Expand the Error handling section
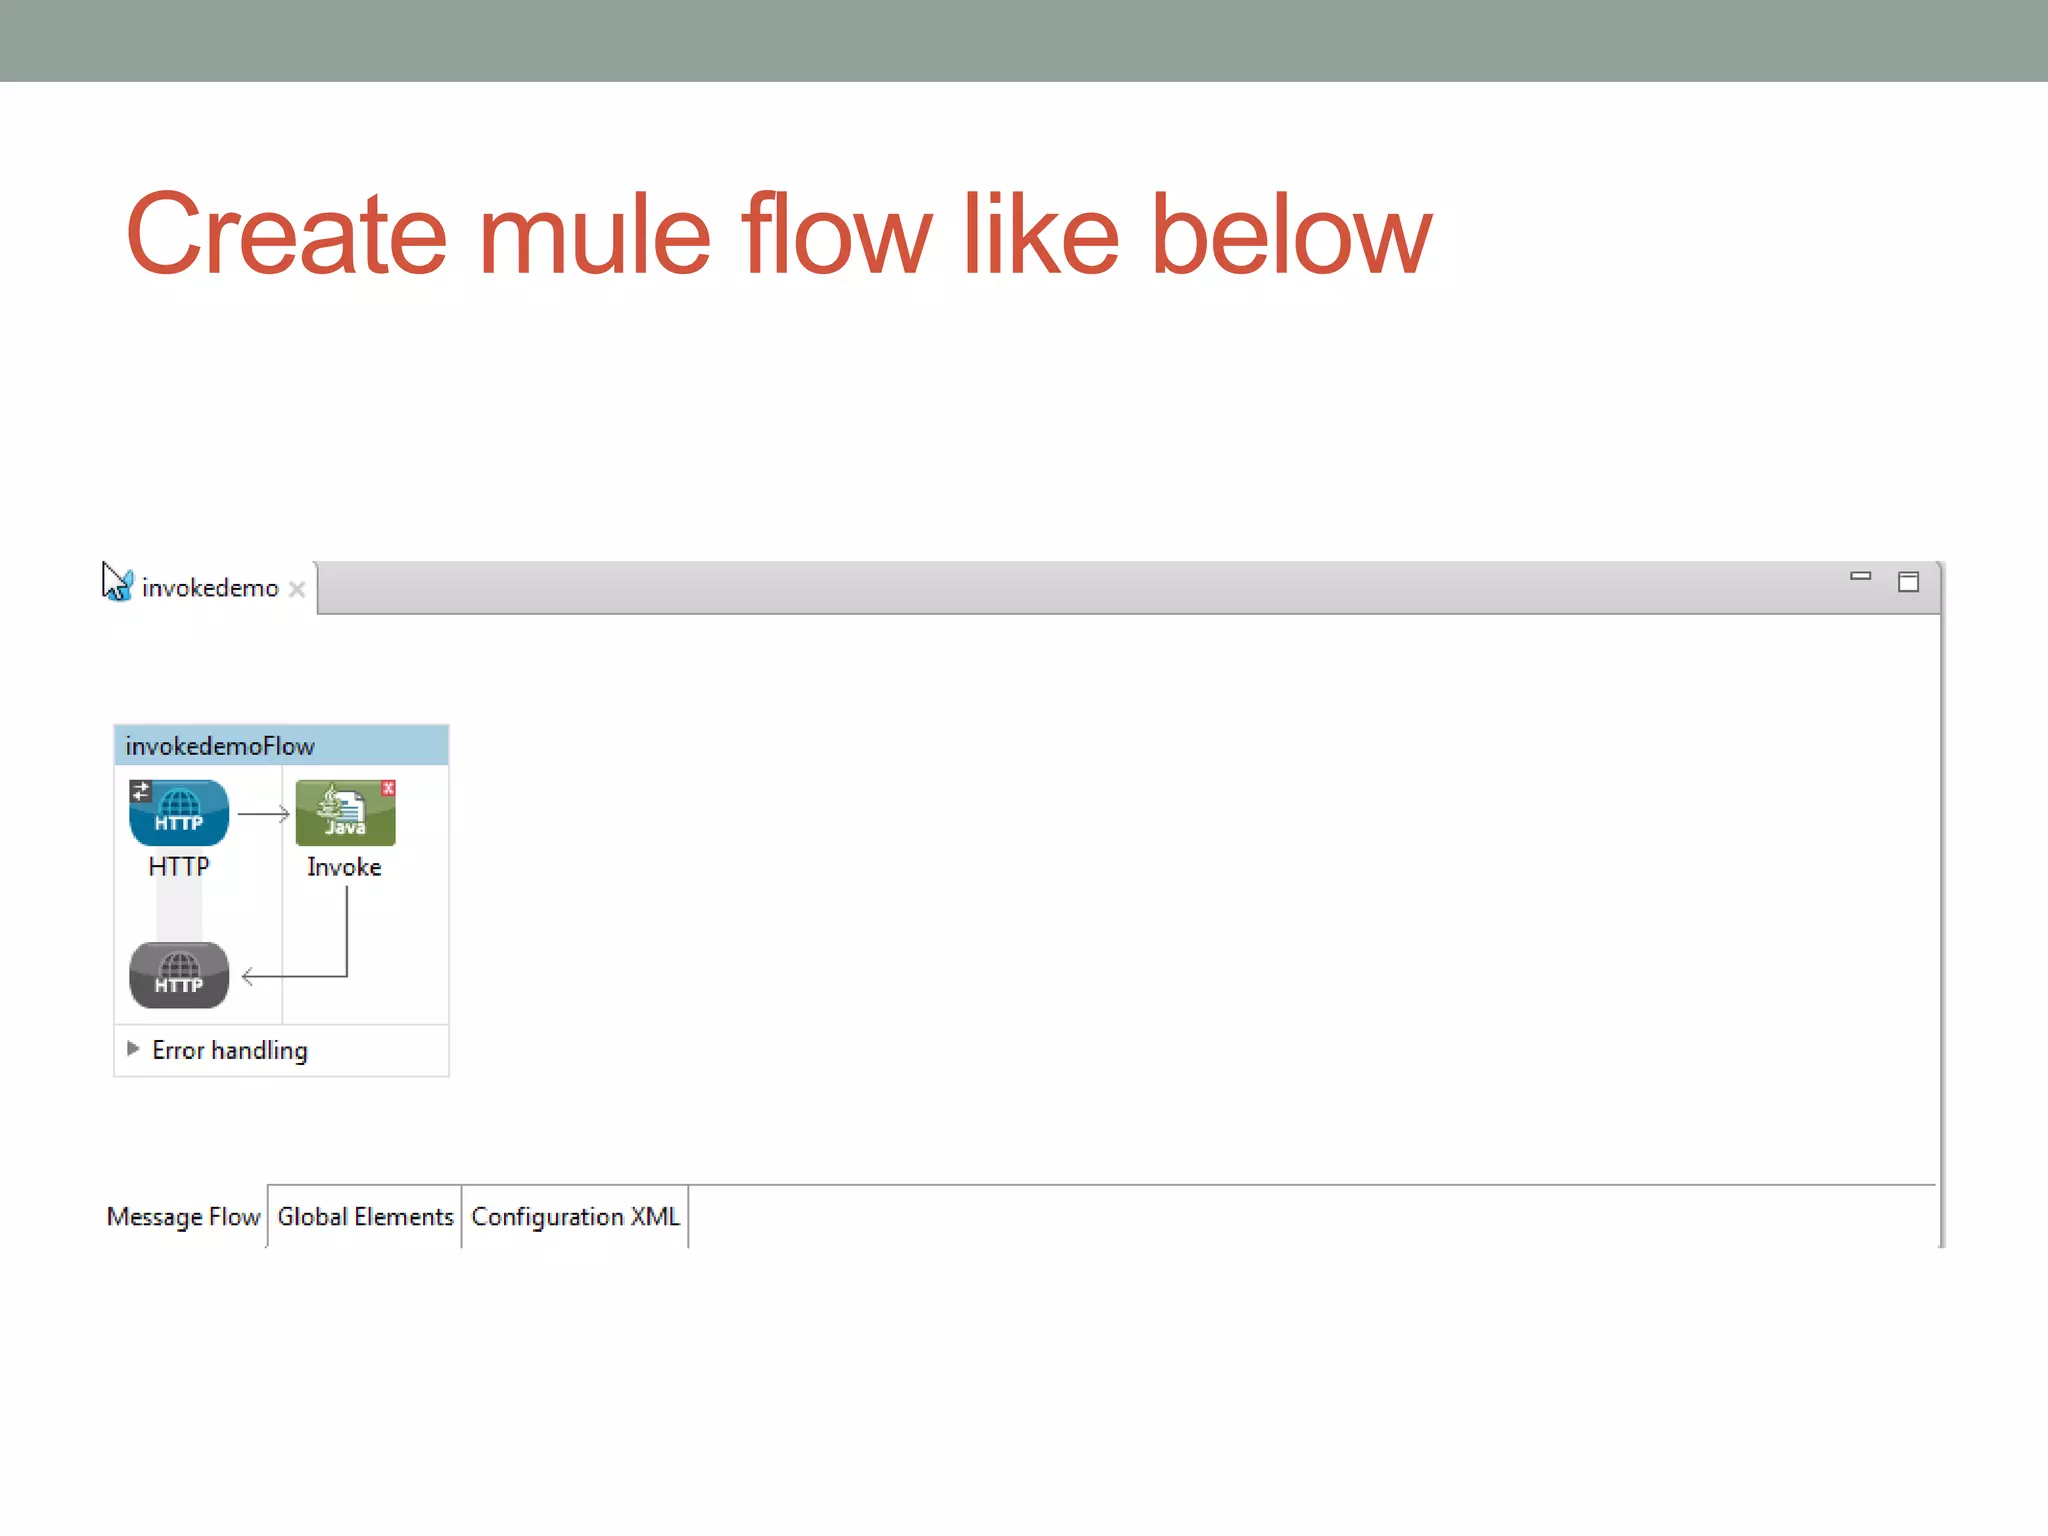The height and width of the screenshot is (1536, 2048). coord(133,1049)
